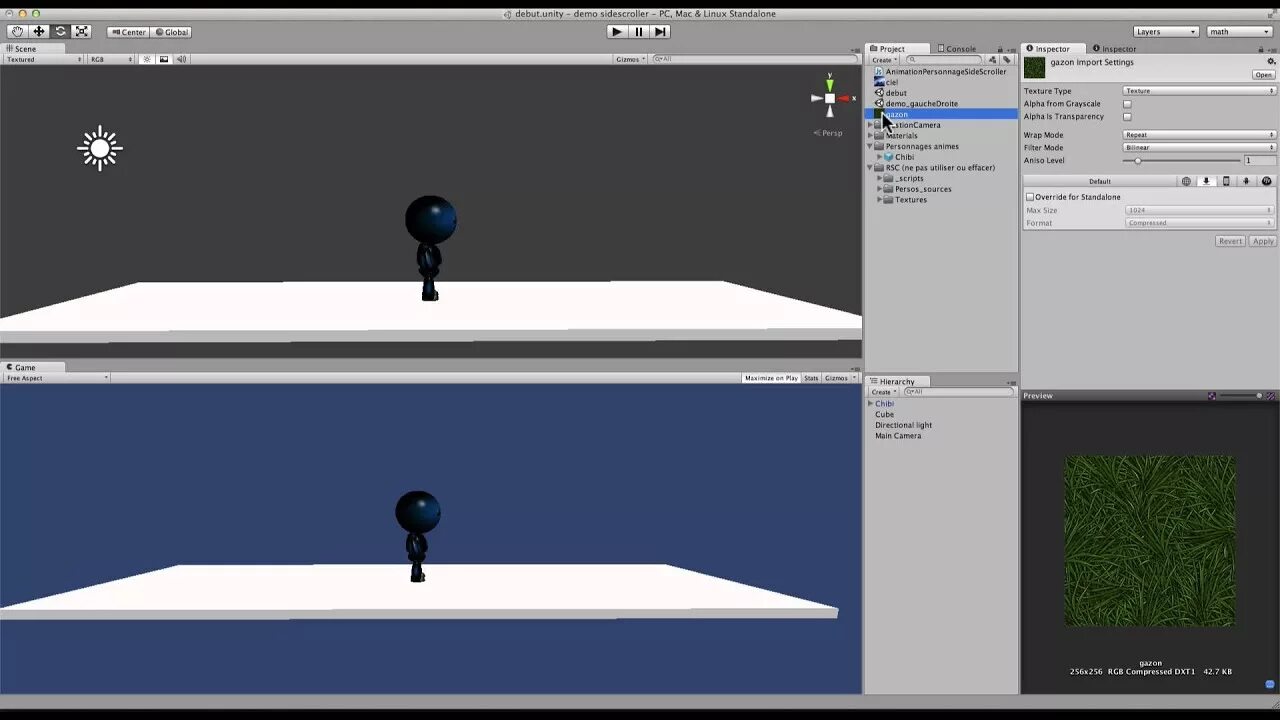Screen dimensions: 1280x720
Task: Select the Hand tool in toolbar
Action: [17, 32]
